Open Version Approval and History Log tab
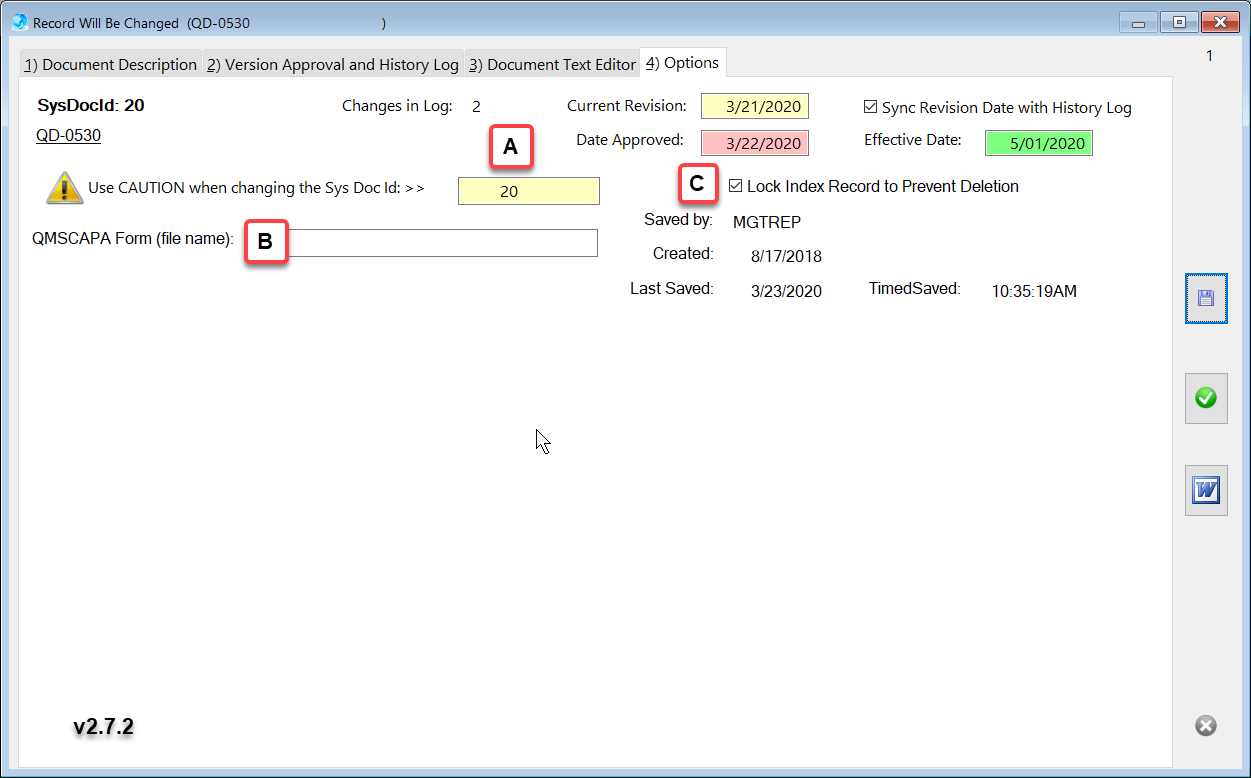The width and height of the screenshot is (1251, 778). click(x=333, y=64)
